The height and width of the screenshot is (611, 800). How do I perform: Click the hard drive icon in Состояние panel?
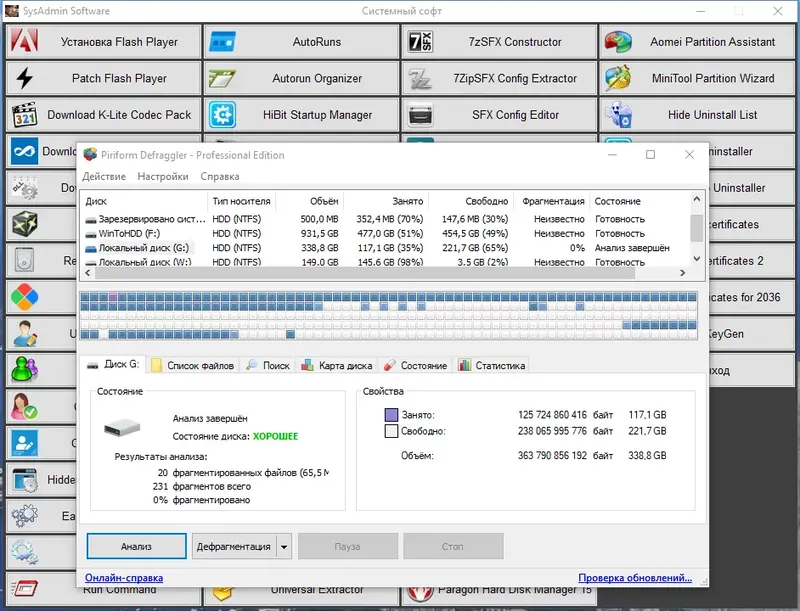pos(122,427)
